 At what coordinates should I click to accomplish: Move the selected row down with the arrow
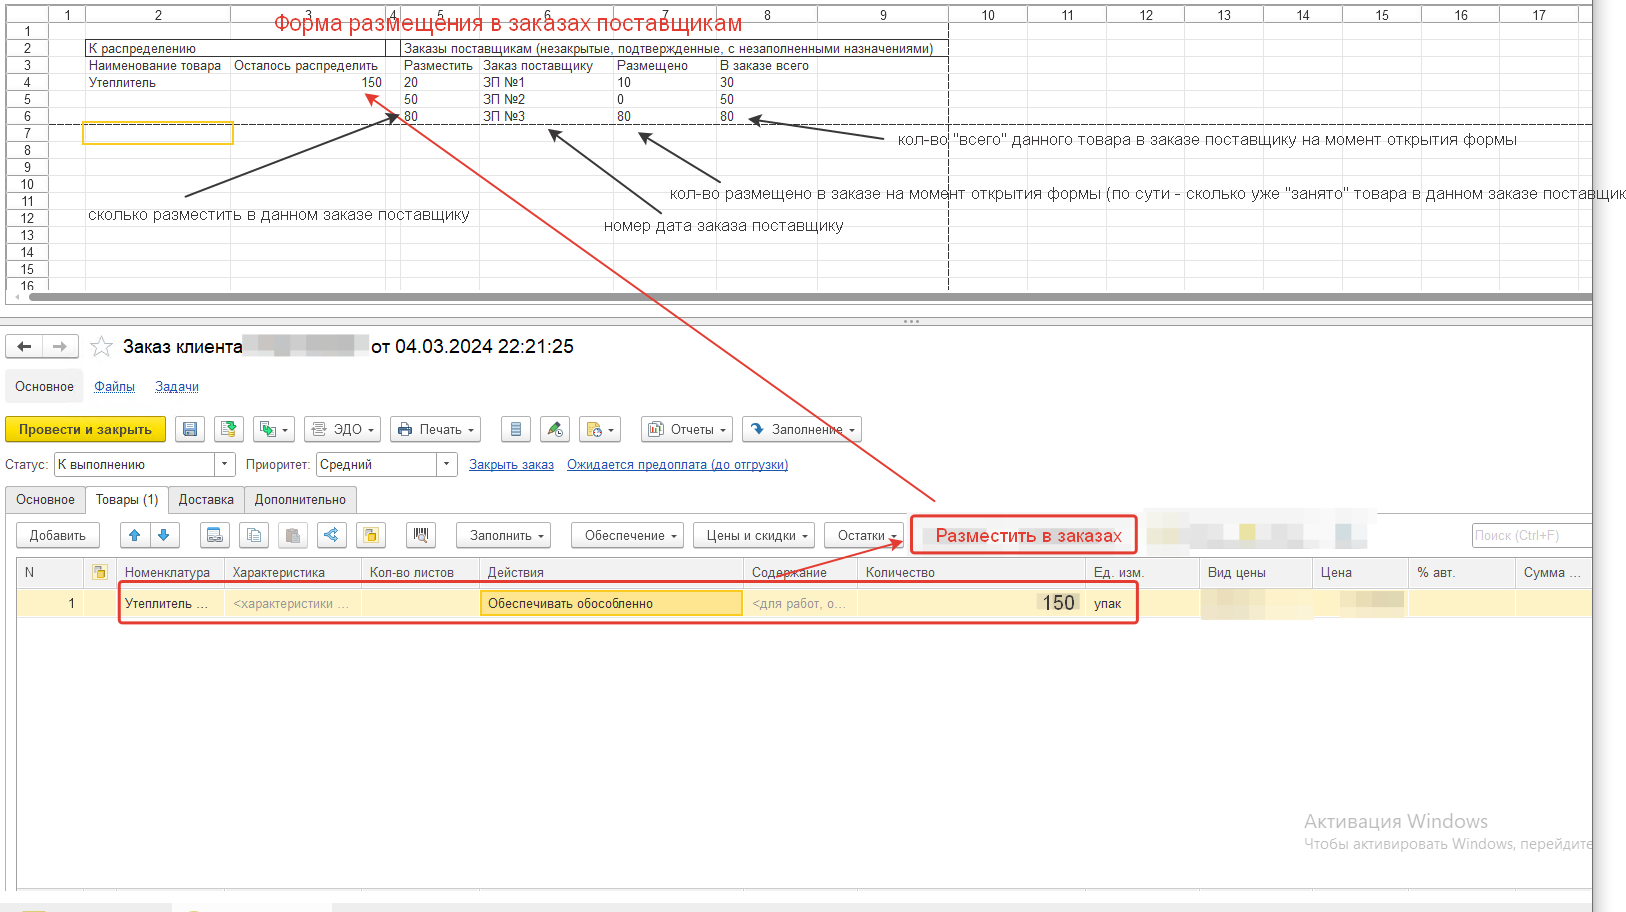coord(164,535)
